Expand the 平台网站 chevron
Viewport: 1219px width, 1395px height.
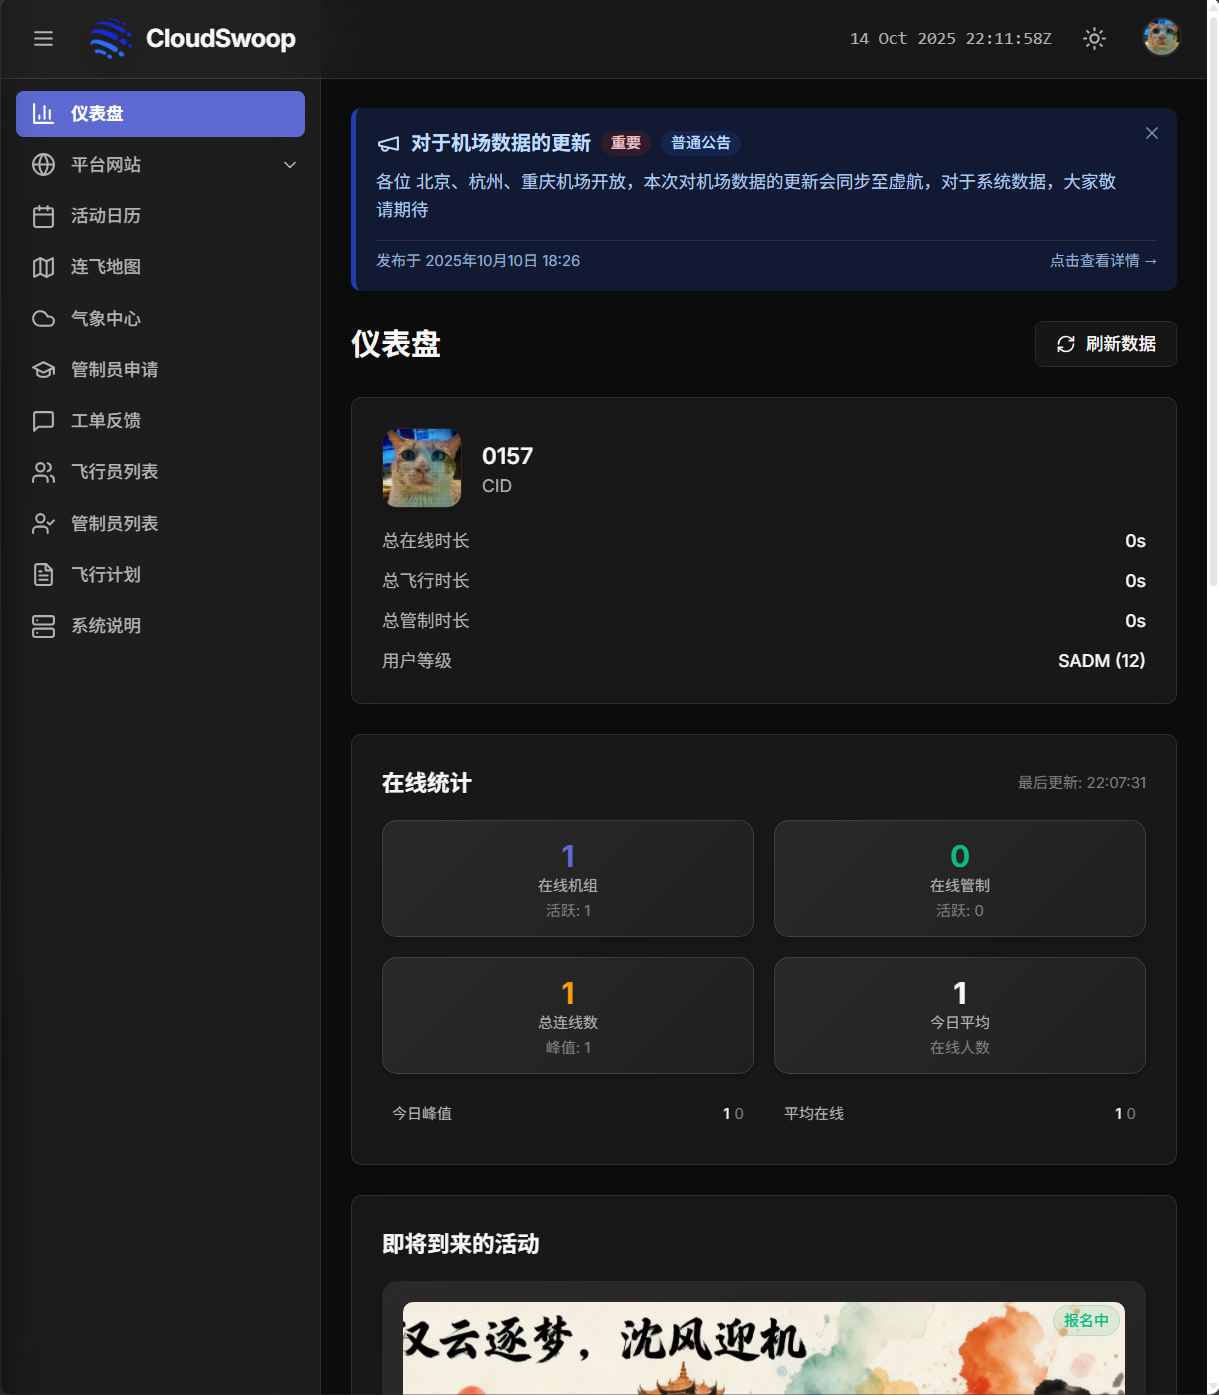(290, 165)
